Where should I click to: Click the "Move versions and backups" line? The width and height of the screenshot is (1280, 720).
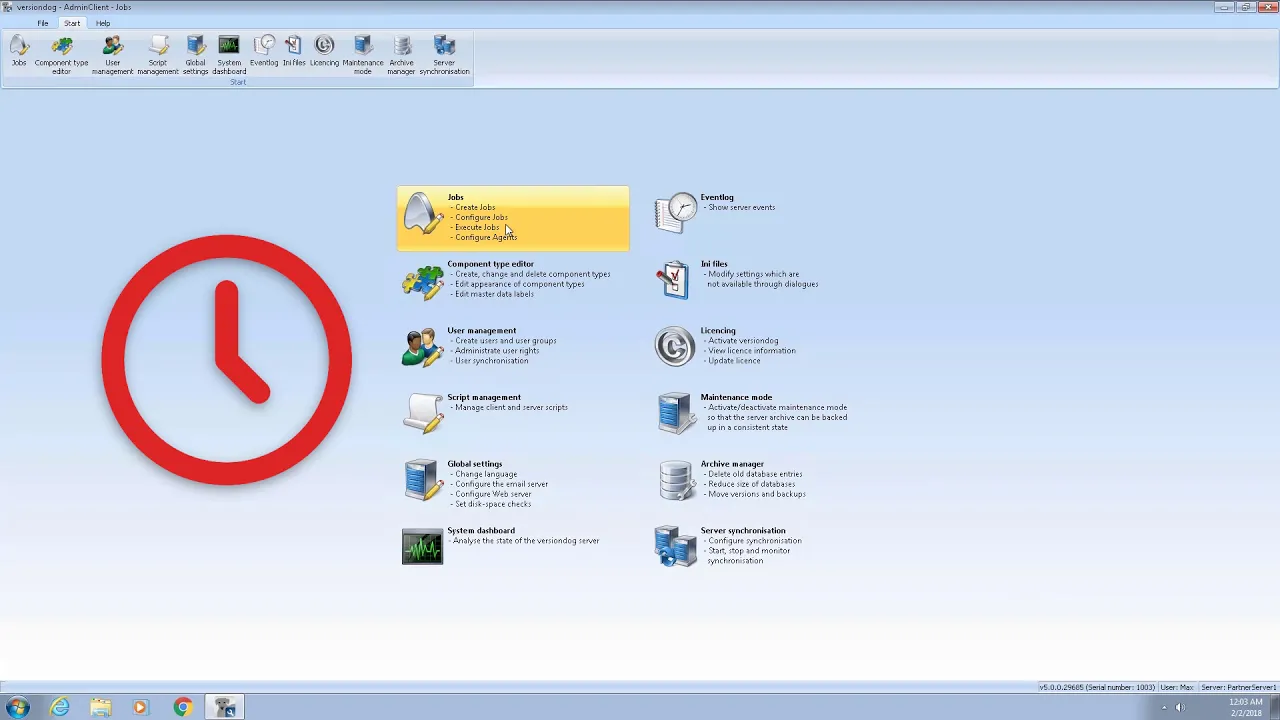click(x=754, y=494)
